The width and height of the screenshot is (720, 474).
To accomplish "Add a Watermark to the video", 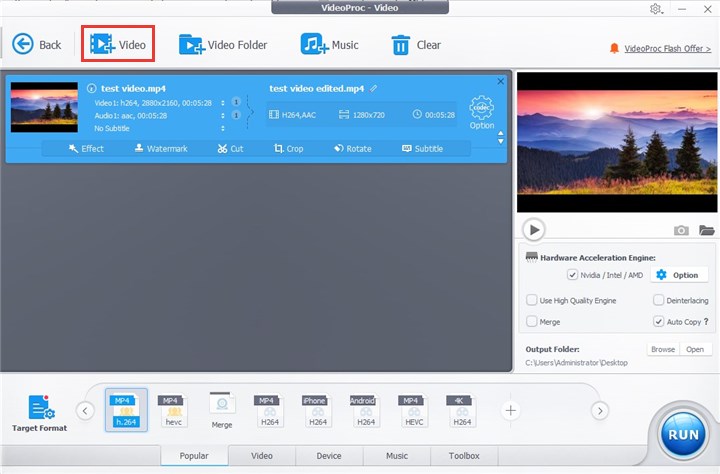I will pyautogui.click(x=161, y=148).
